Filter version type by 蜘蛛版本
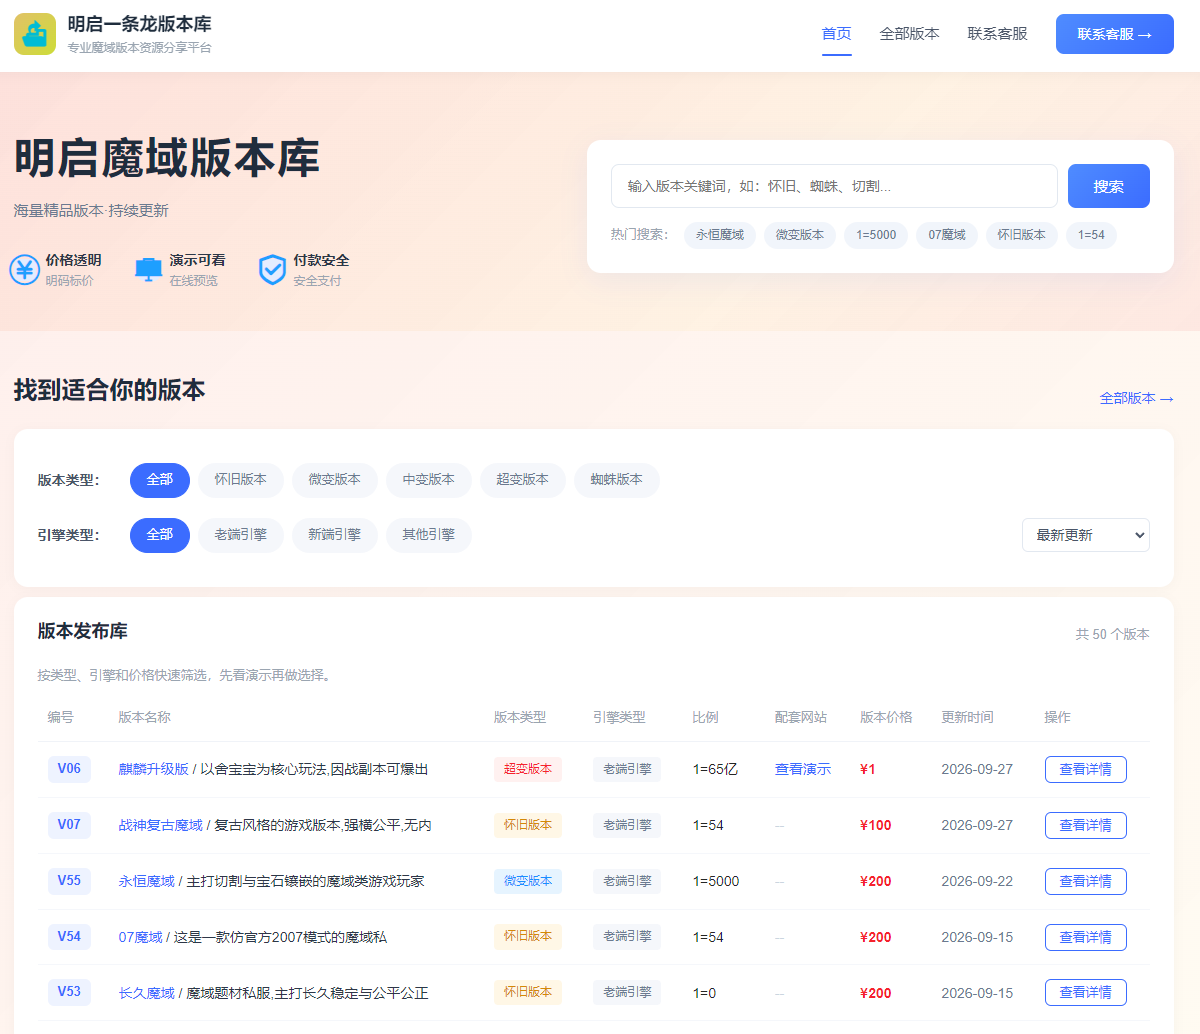The height and width of the screenshot is (1034, 1200). point(617,480)
